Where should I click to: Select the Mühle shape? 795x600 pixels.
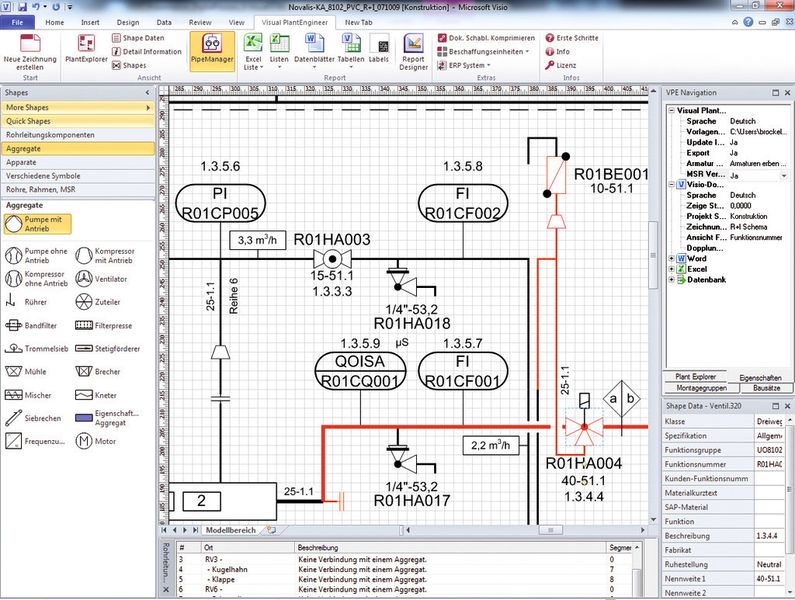click(25, 372)
